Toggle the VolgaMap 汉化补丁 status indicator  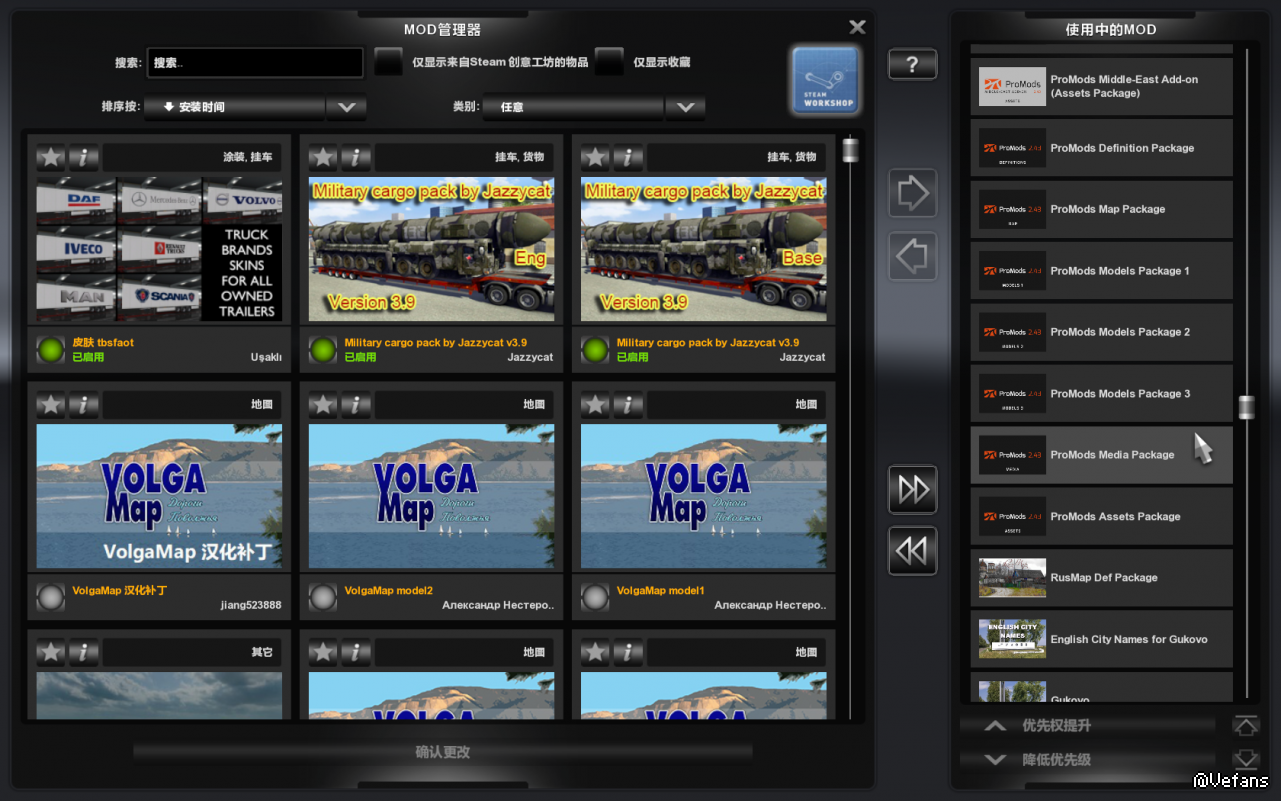click(x=51, y=597)
